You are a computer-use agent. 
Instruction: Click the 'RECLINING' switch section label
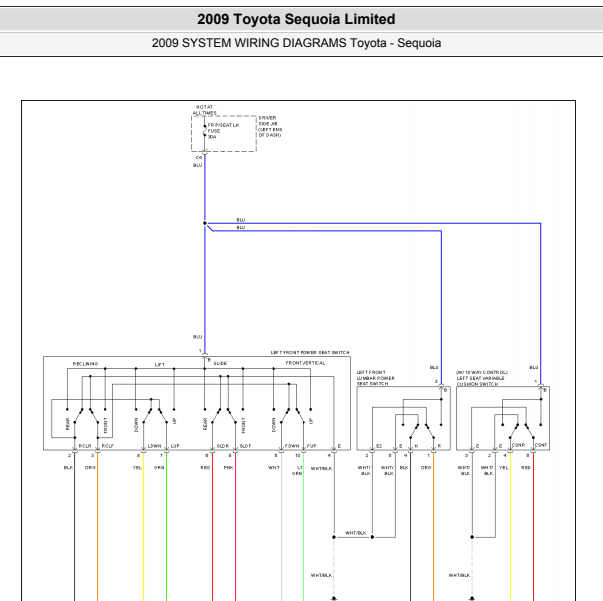click(x=85, y=364)
